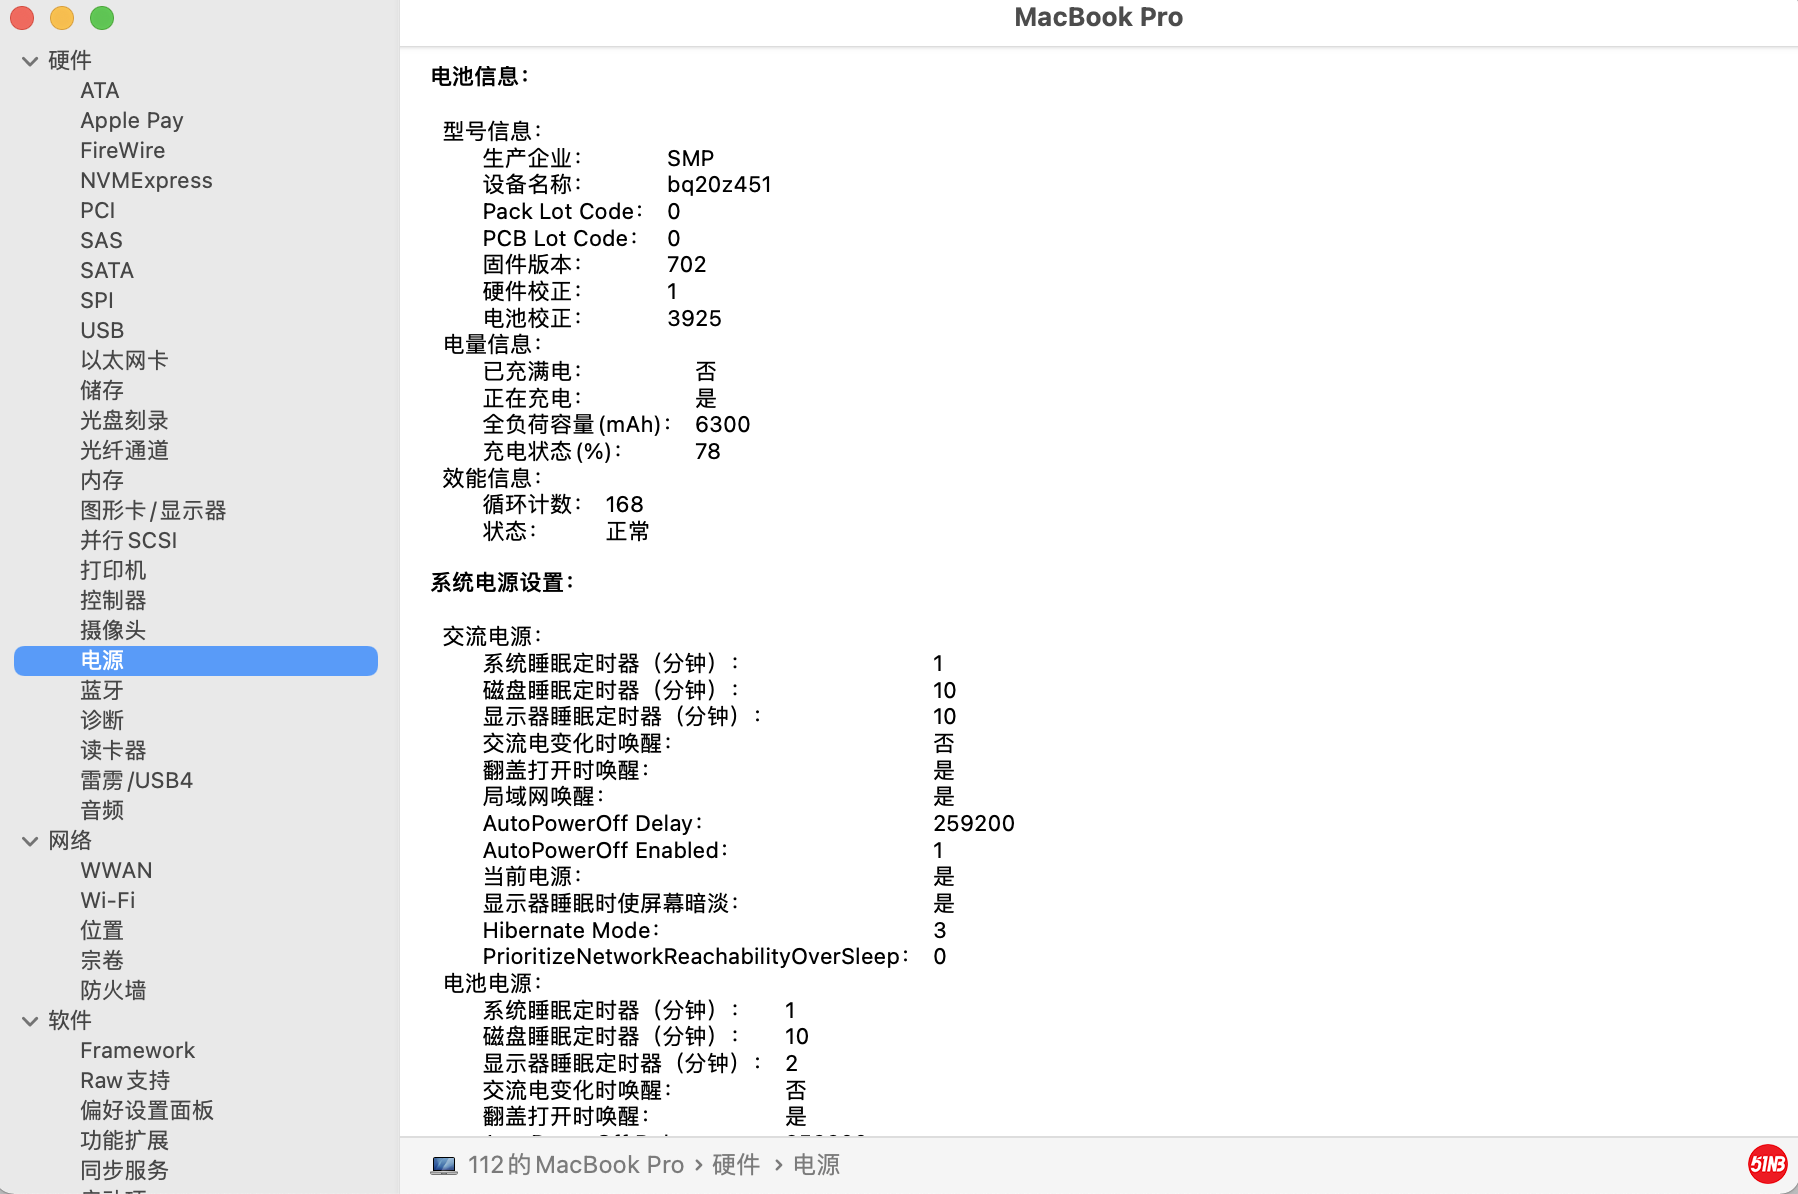
Task: Select PCI in the sidebar
Action: click(x=98, y=211)
